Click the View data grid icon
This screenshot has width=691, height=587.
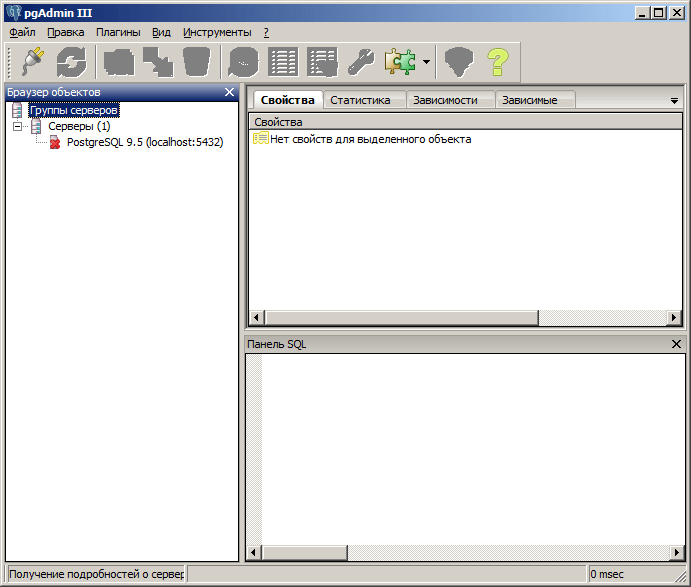point(283,62)
